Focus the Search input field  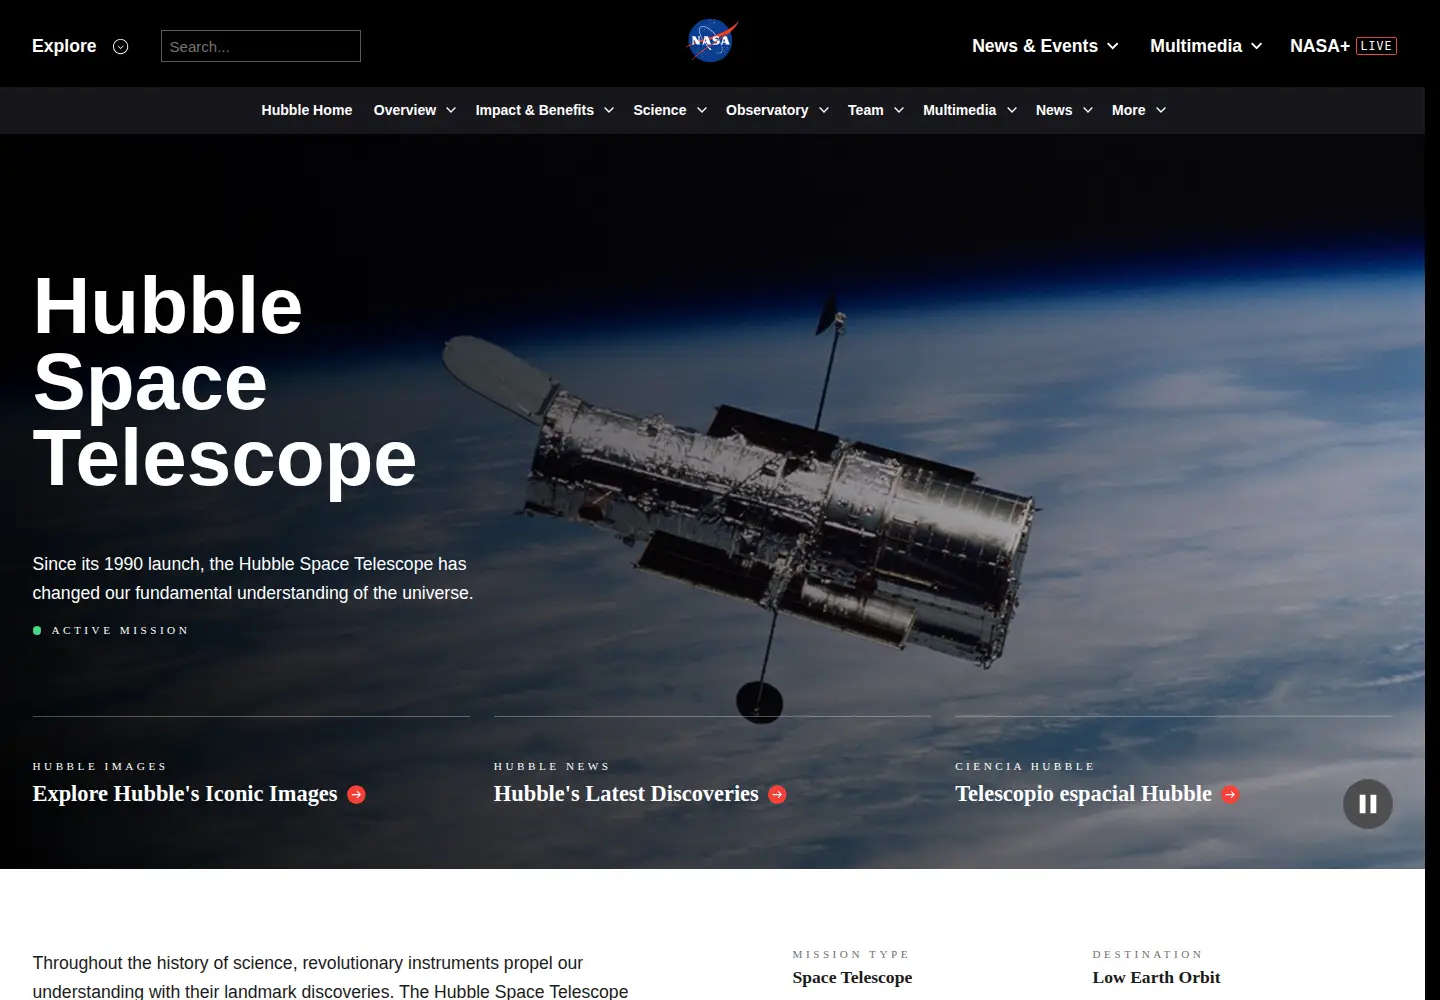pos(261,46)
